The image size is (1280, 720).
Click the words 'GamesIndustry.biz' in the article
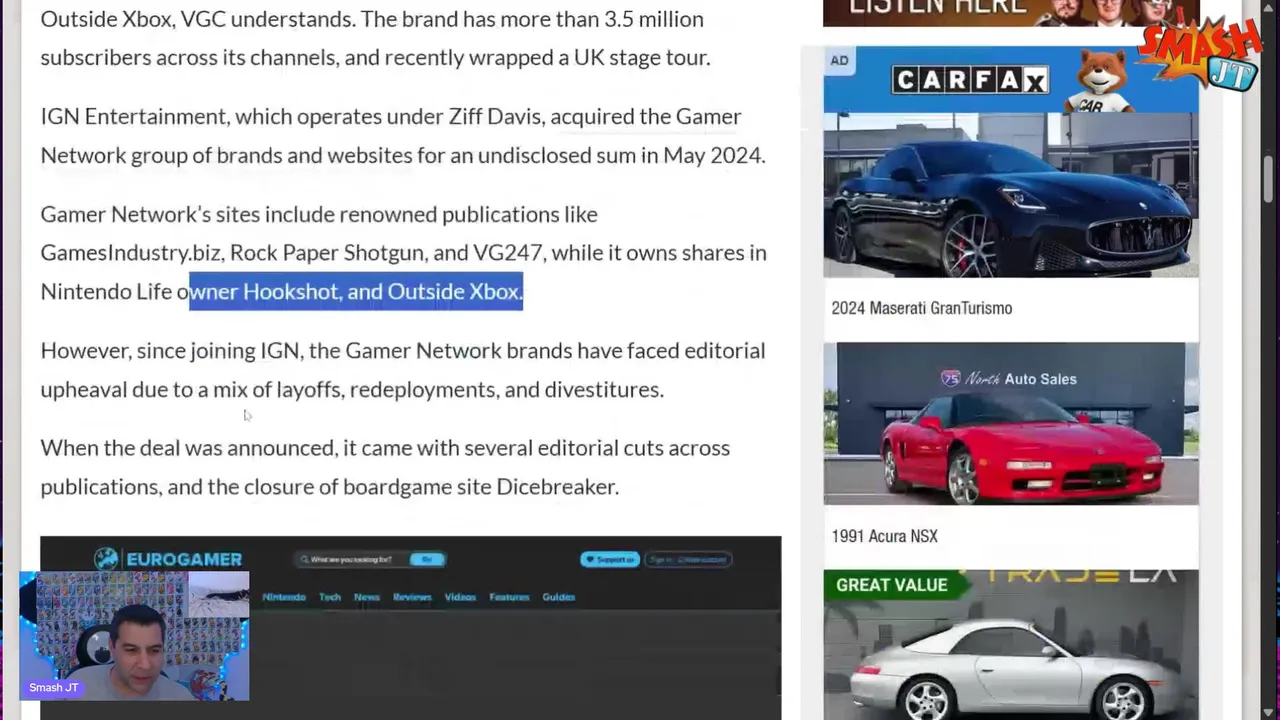pyautogui.click(x=132, y=252)
